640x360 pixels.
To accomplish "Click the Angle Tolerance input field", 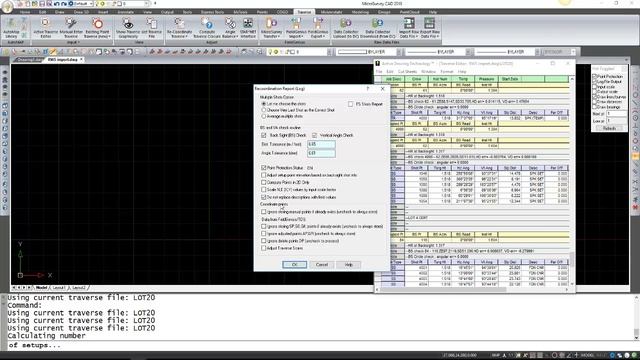I will [x=321, y=153].
